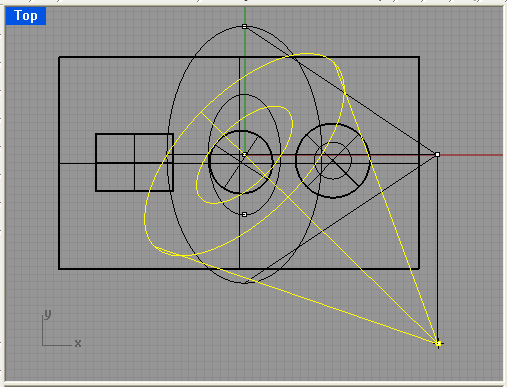The width and height of the screenshot is (507, 387).
Task: Click the world axis icon showing x and y
Action: point(61,329)
